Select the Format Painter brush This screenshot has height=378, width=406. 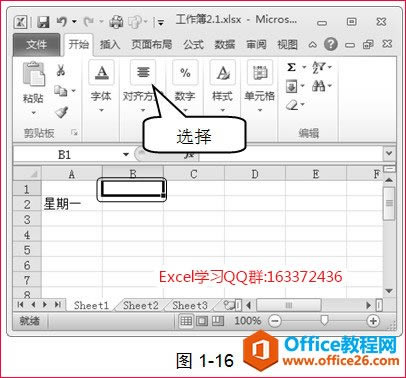[62, 112]
